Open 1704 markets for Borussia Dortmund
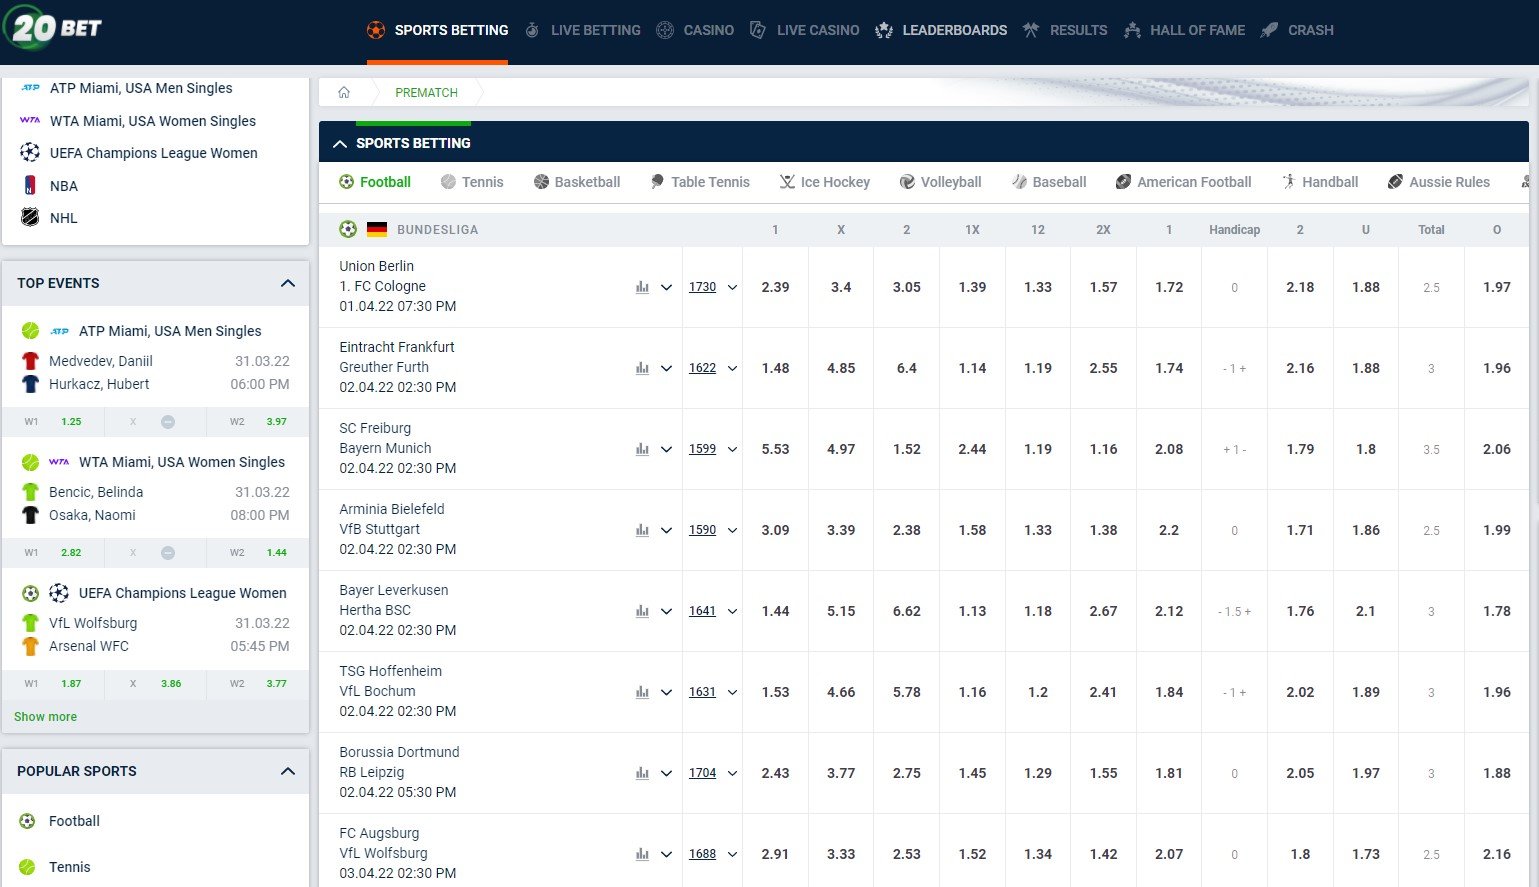Screen dimensions: 1539x887 (702, 773)
